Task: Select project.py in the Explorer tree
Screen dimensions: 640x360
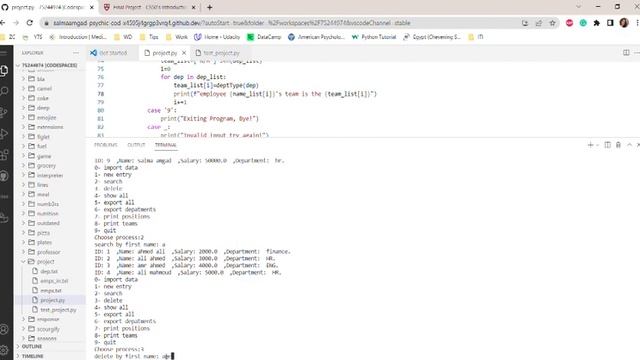Action: [52, 300]
